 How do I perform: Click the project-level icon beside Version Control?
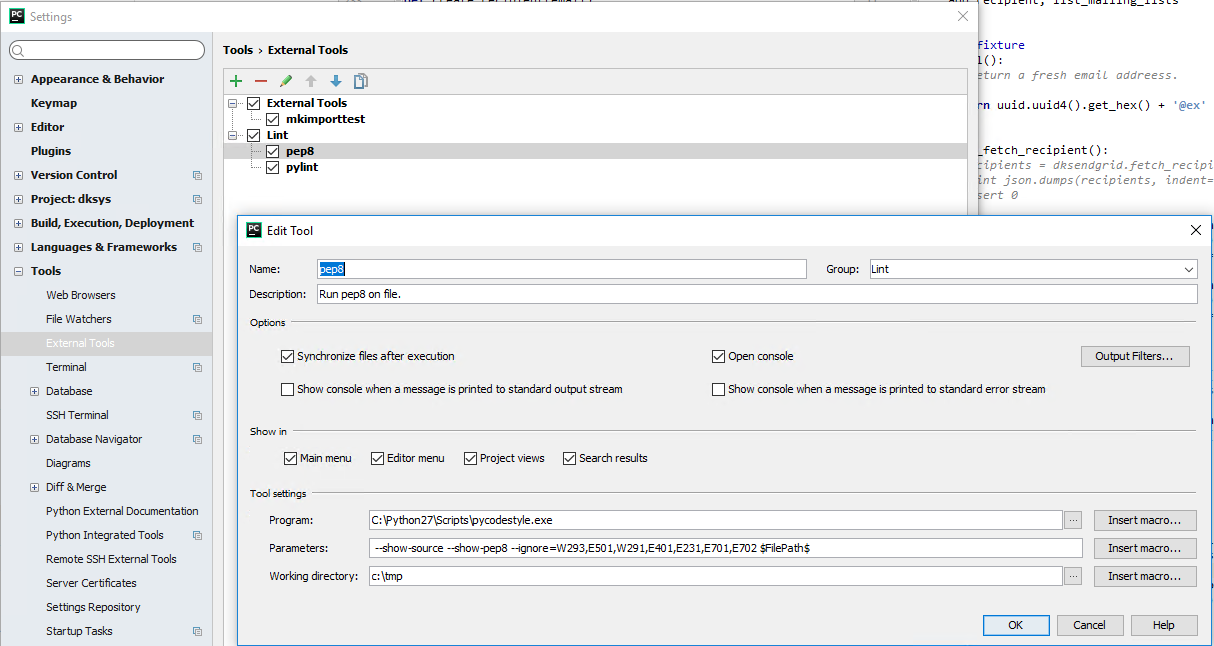(197, 175)
